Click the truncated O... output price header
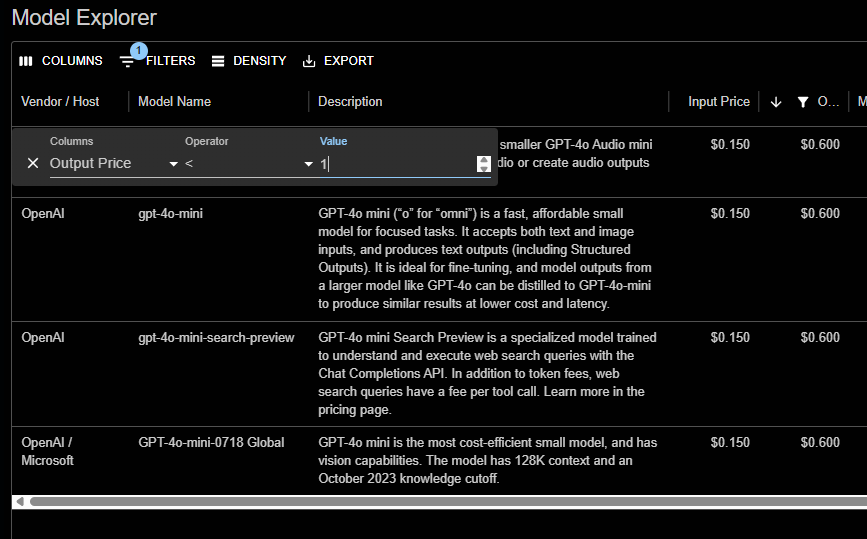 [x=828, y=102]
